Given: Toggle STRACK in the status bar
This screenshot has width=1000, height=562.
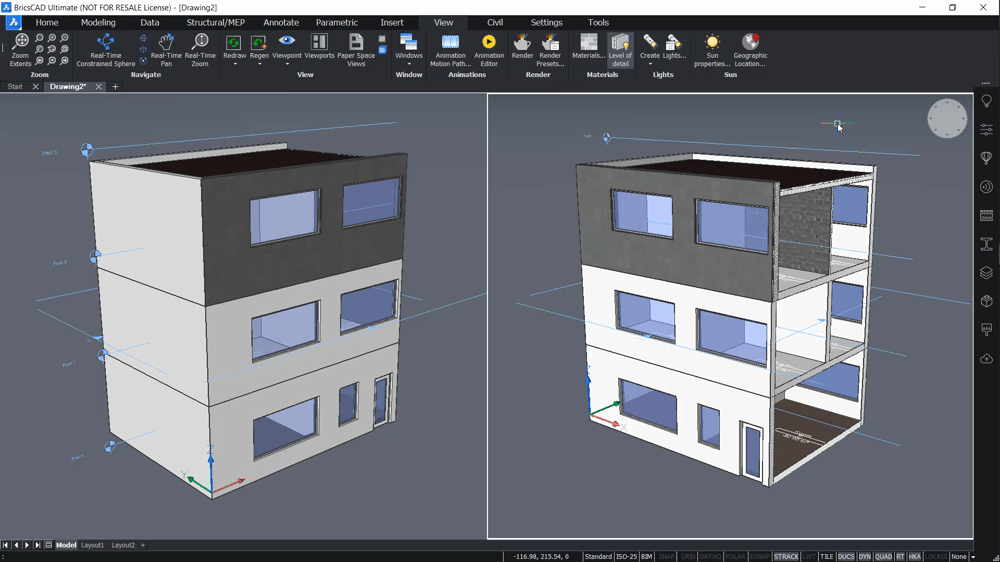Looking at the screenshot, I should (x=786, y=557).
